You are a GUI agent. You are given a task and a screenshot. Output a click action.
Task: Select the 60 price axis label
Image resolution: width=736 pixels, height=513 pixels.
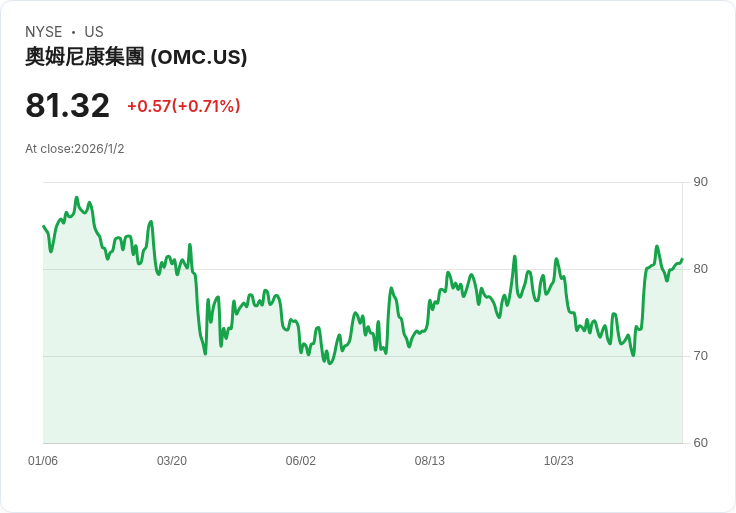700,443
